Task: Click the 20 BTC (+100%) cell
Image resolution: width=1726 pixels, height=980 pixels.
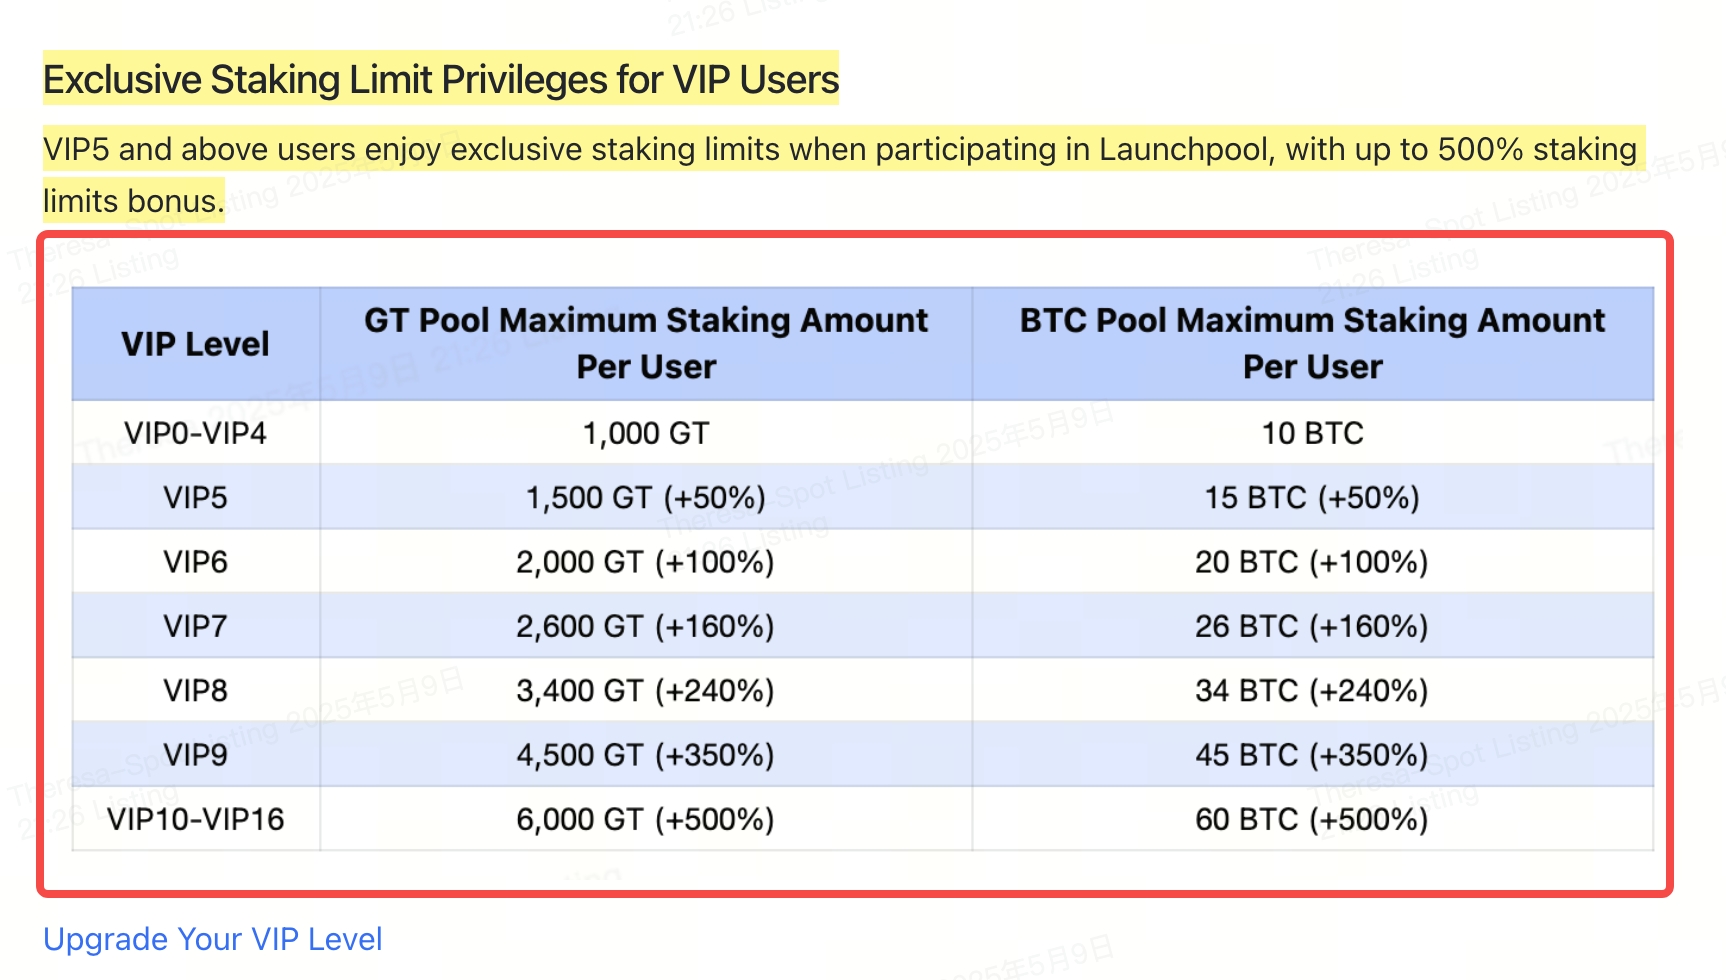Action: tap(1312, 562)
